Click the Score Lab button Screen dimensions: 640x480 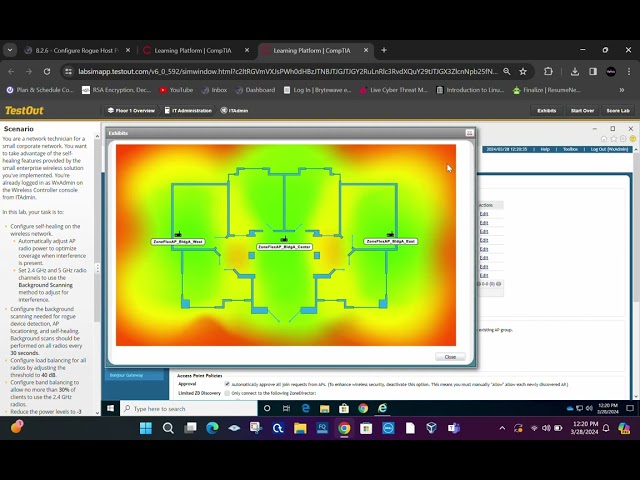[x=617, y=110]
